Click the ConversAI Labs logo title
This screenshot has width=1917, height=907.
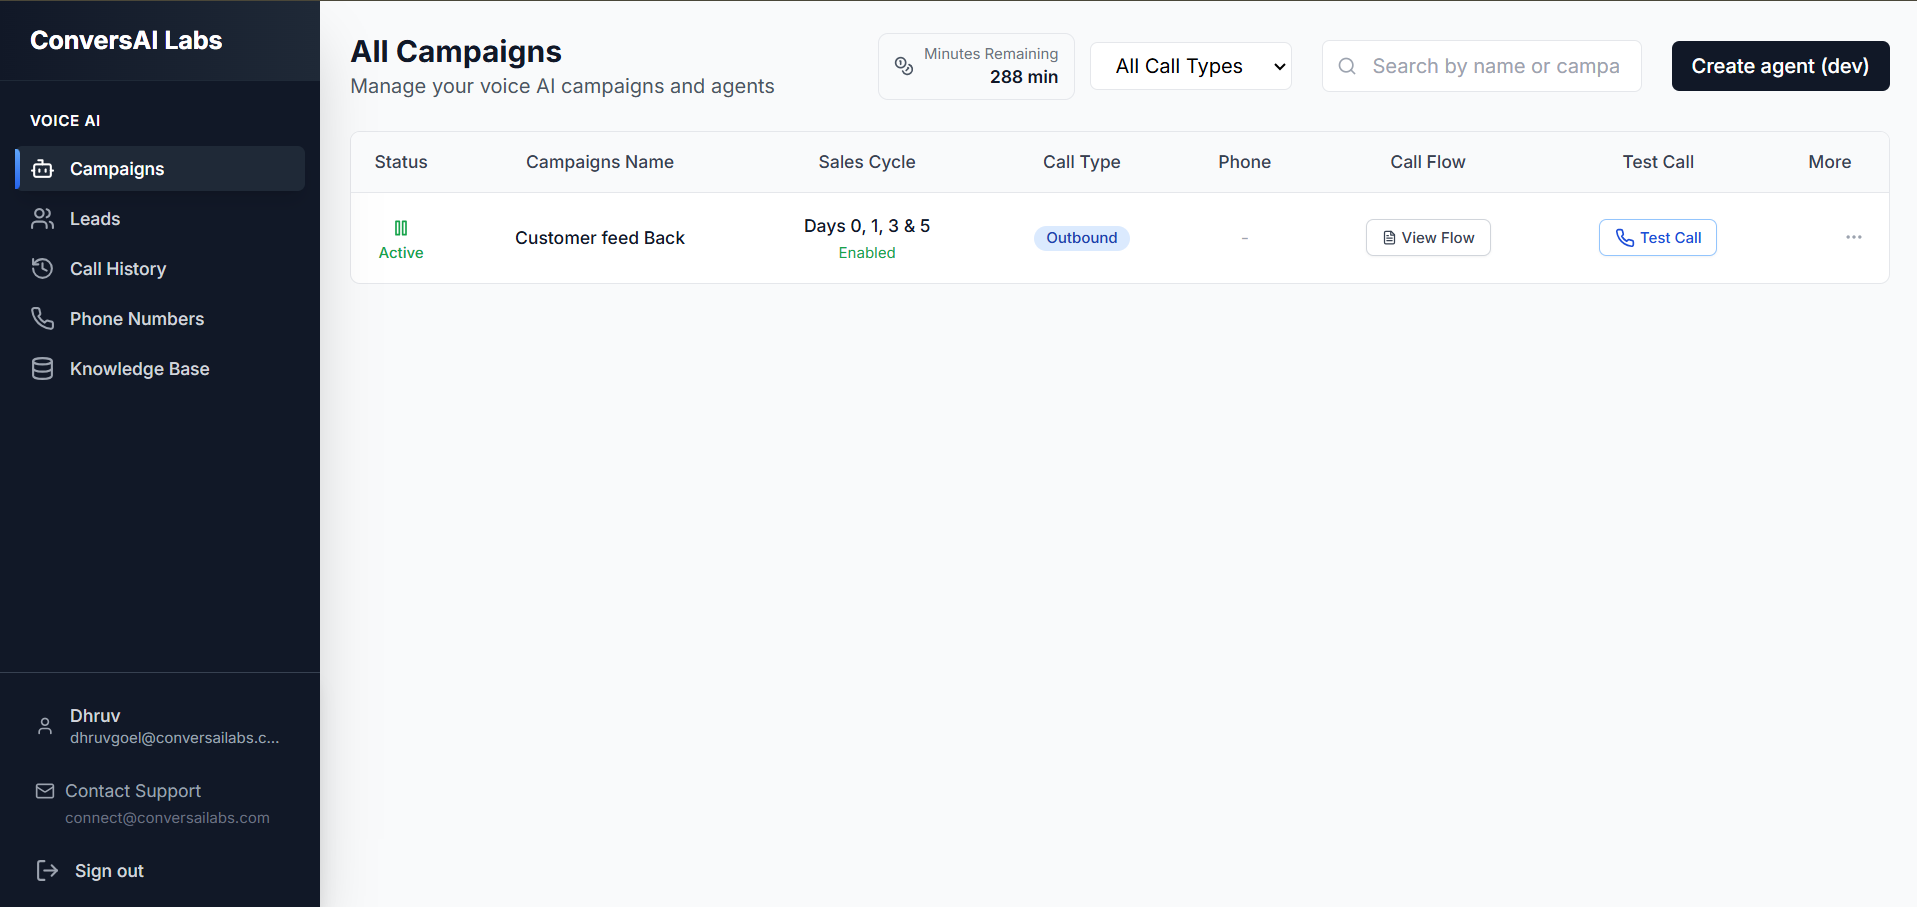[126, 40]
